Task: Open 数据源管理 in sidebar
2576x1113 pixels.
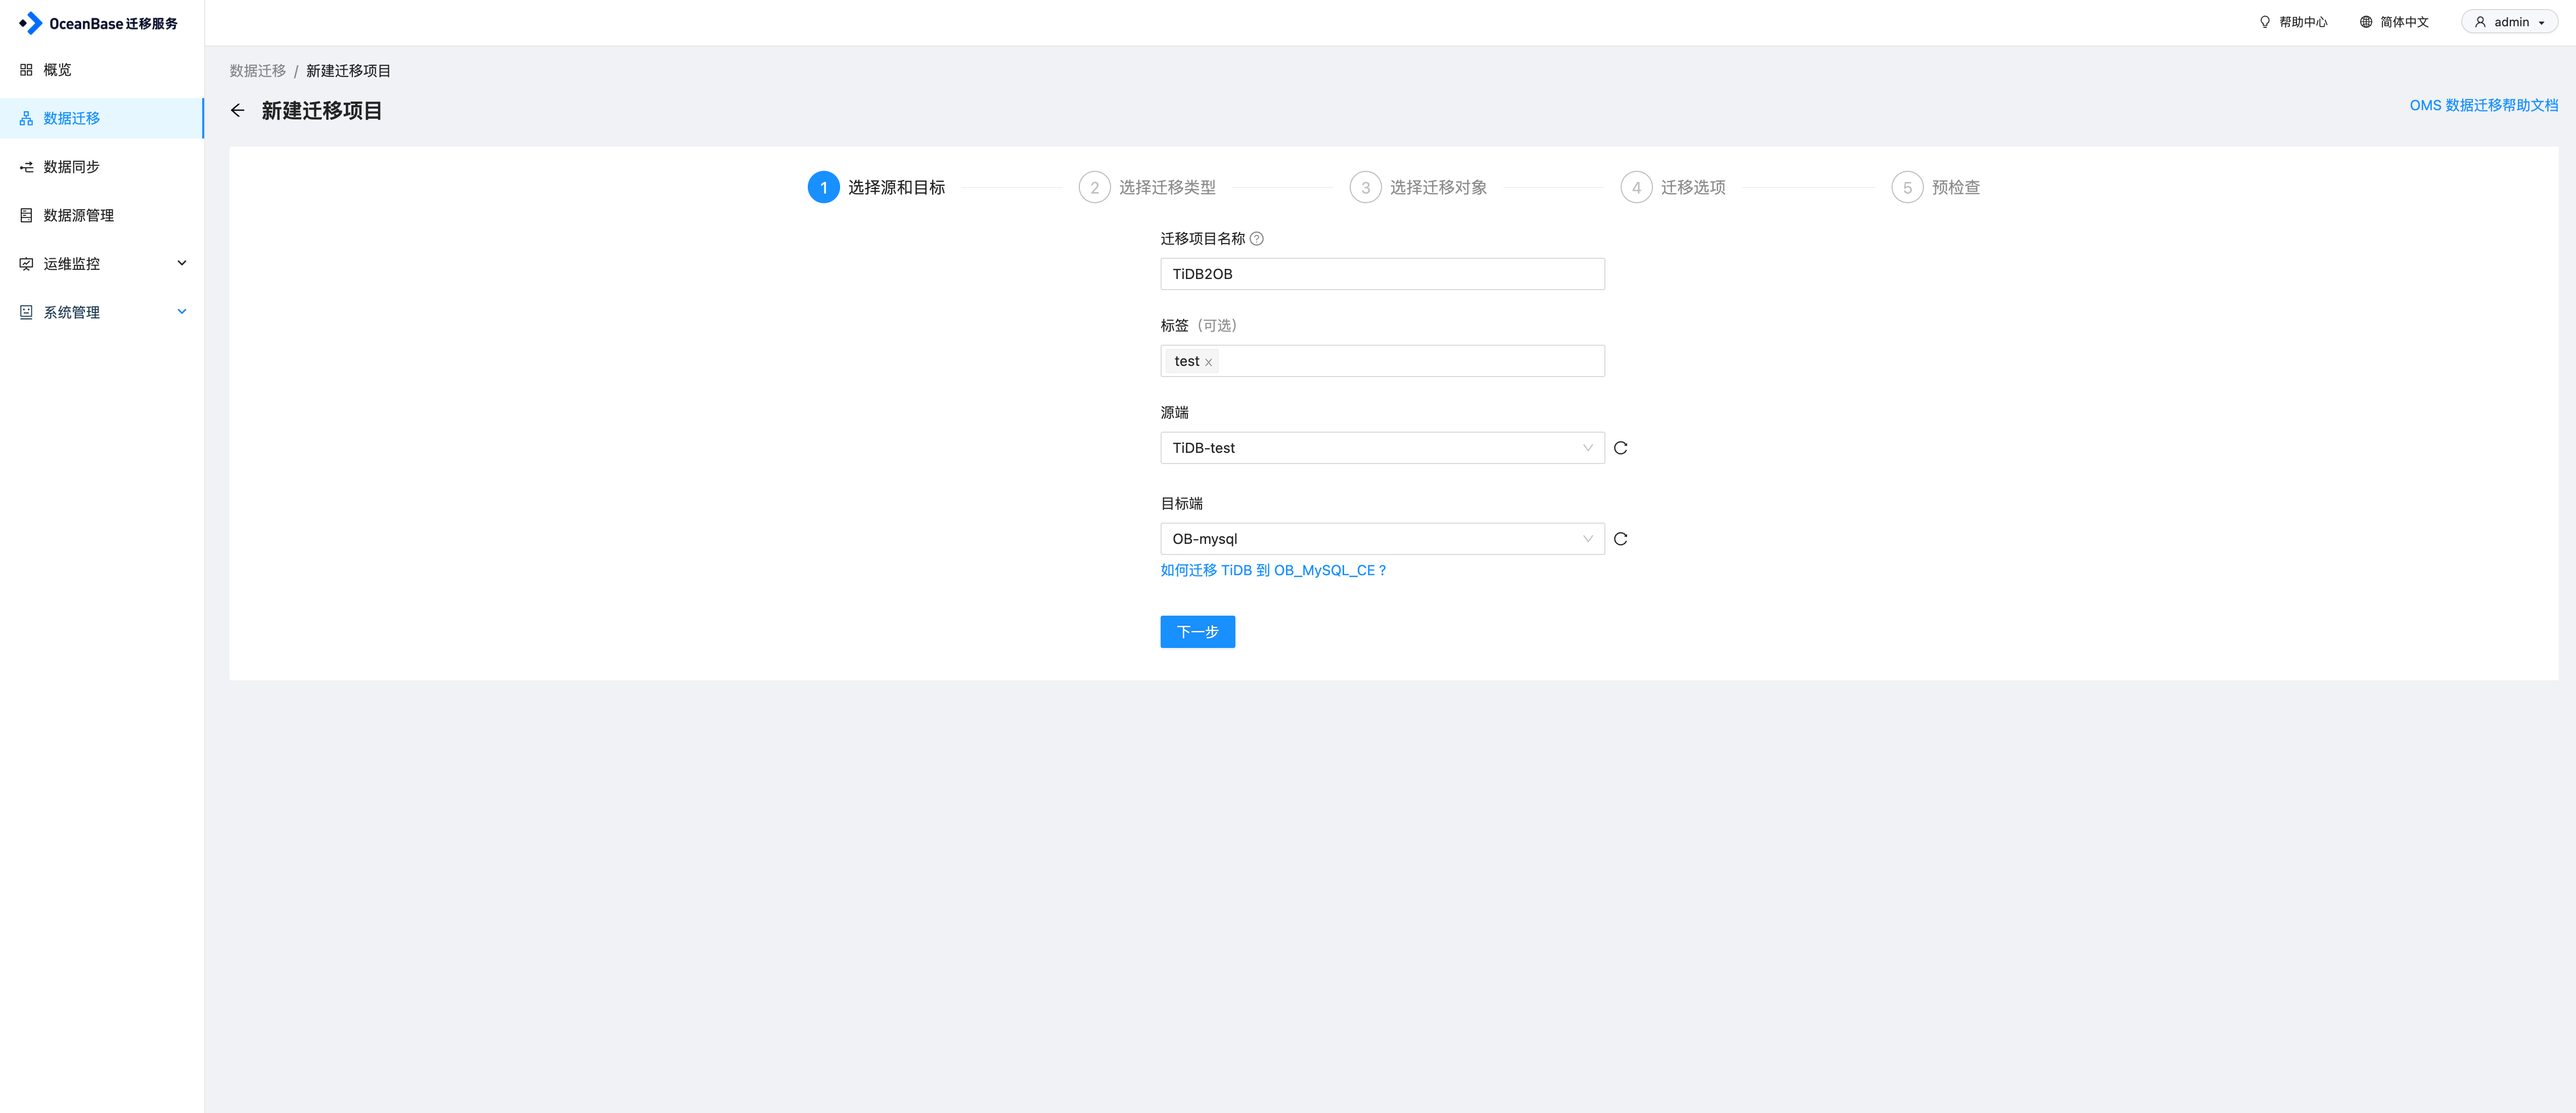Action: (x=78, y=215)
